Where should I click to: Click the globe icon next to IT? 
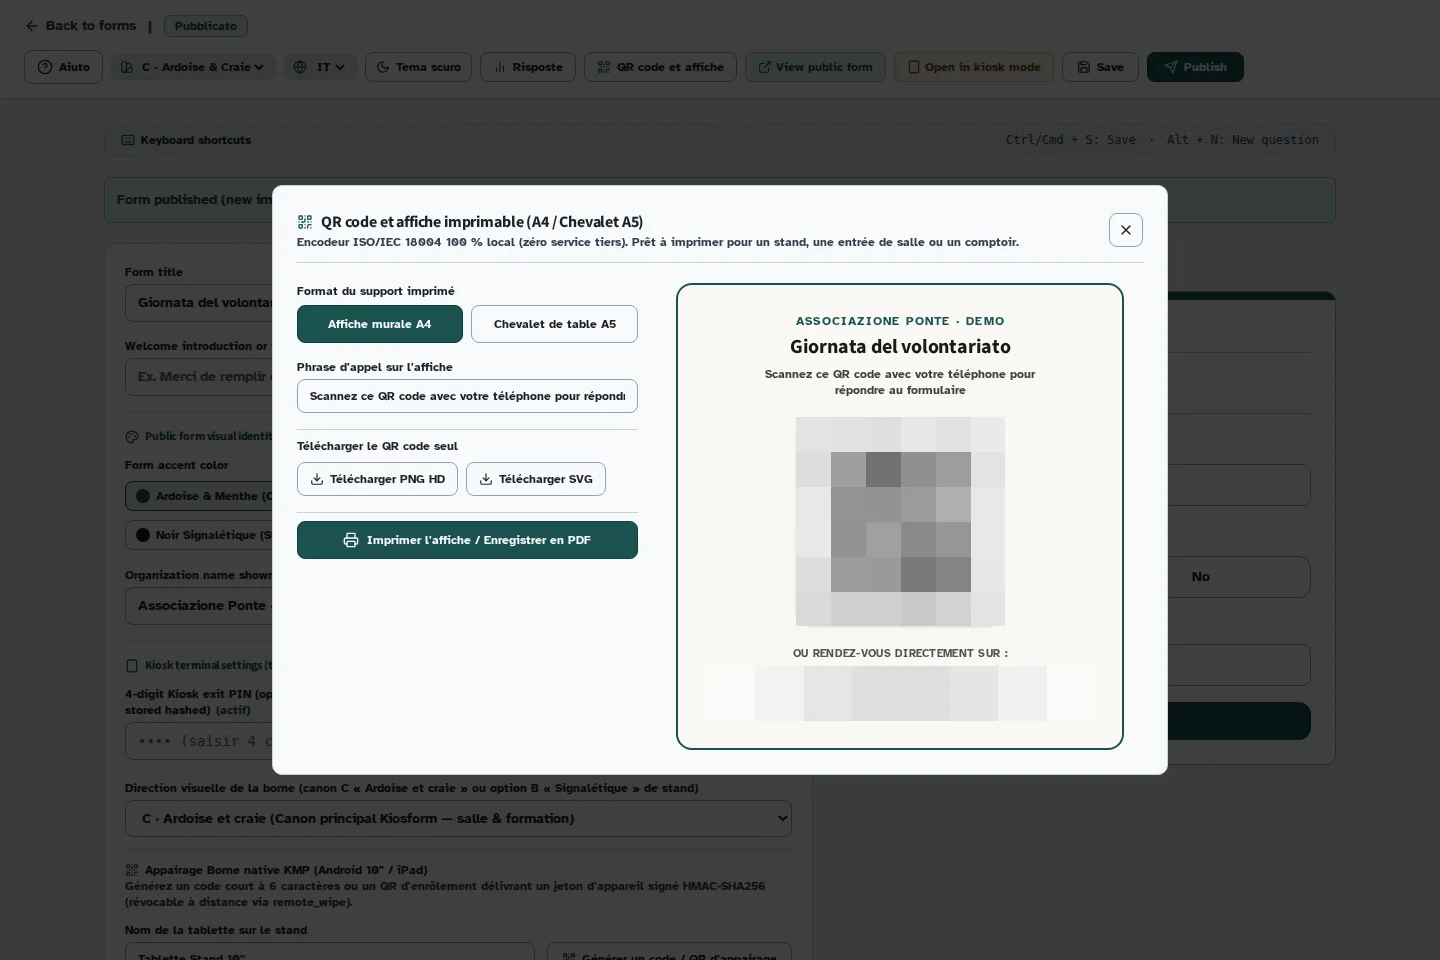301,67
